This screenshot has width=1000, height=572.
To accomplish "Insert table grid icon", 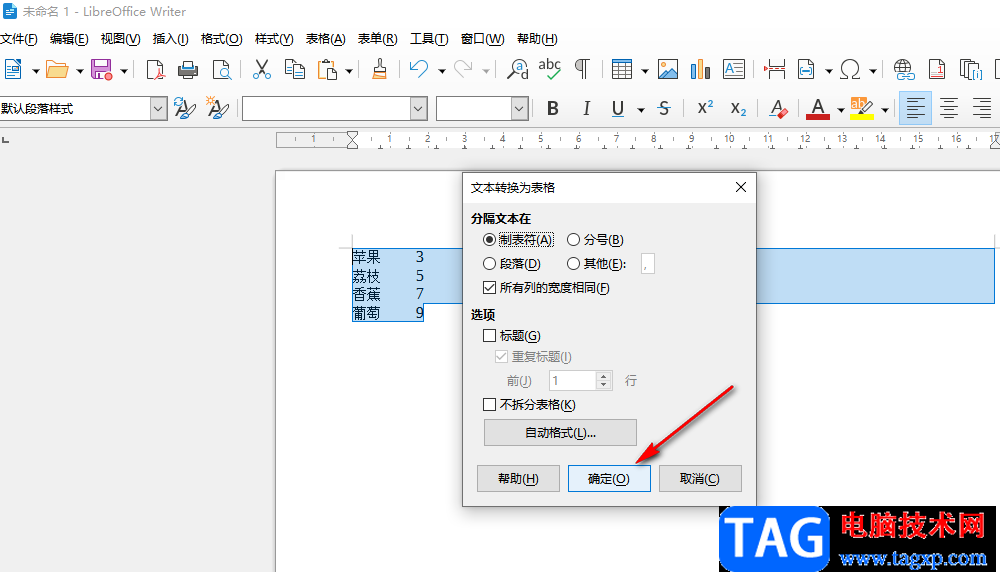I will click(x=621, y=70).
